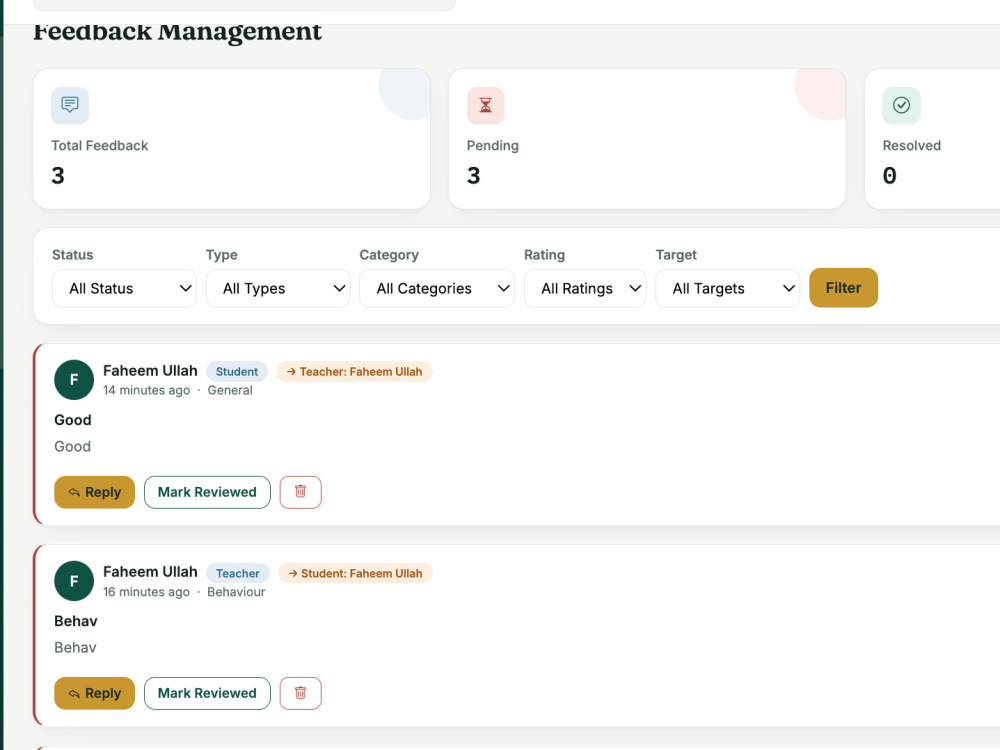Click the '14 minutes ago' timestamp
Viewport: 1000px width, 750px height.
[x=147, y=390]
